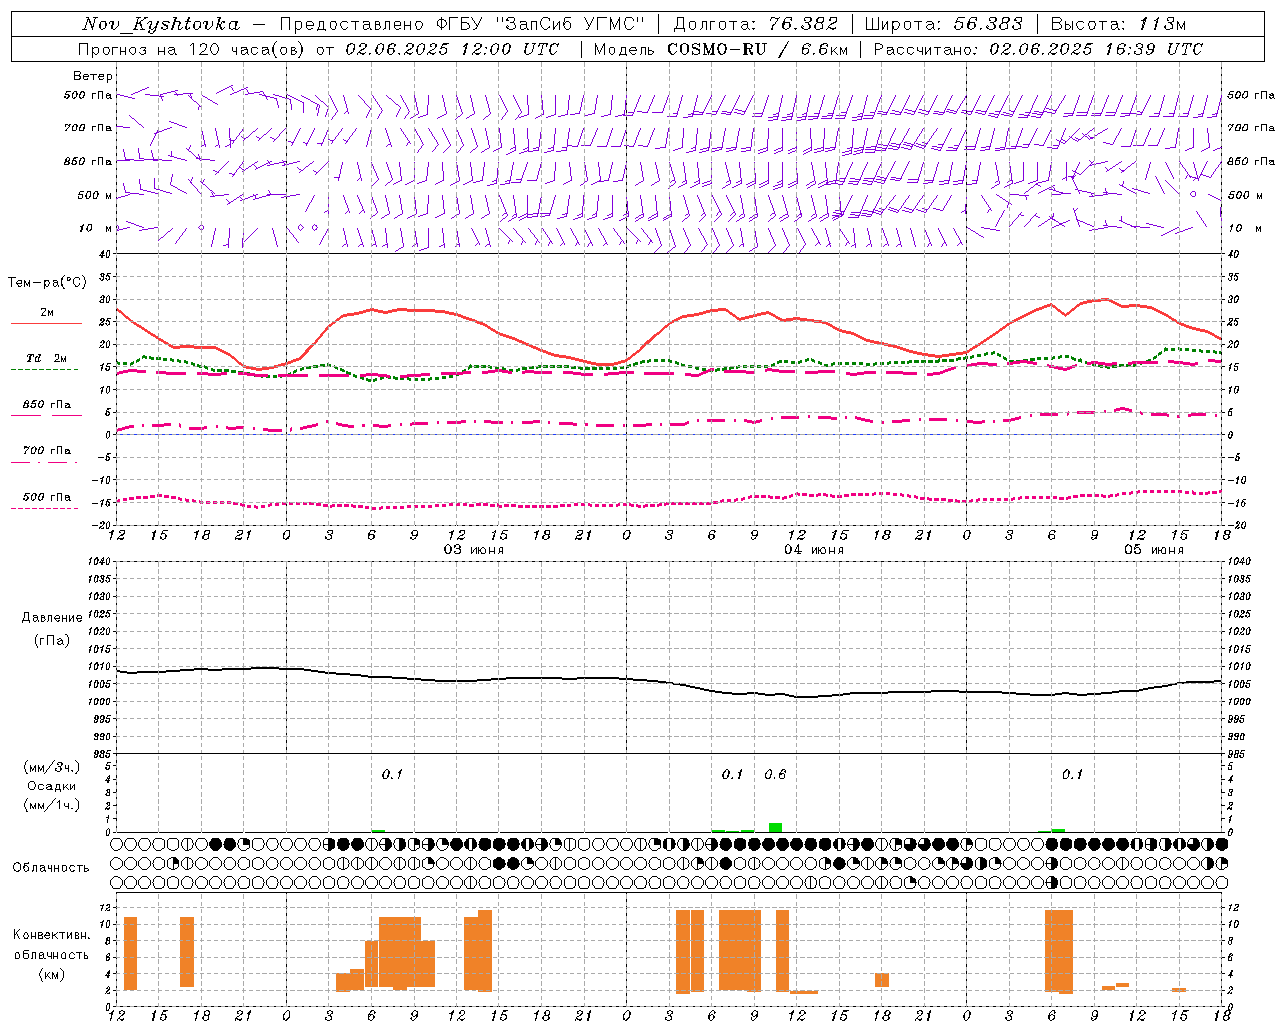This screenshot has height=1024, width=1280.
Task: Click the Td 2м legend label
Action: click(x=47, y=358)
